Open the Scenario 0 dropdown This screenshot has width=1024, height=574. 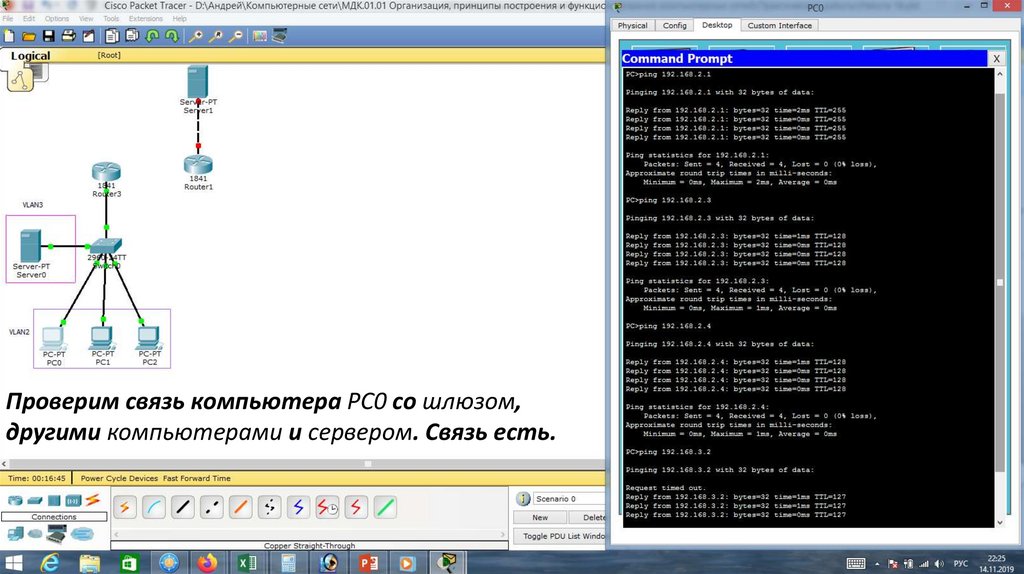point(569,499)
